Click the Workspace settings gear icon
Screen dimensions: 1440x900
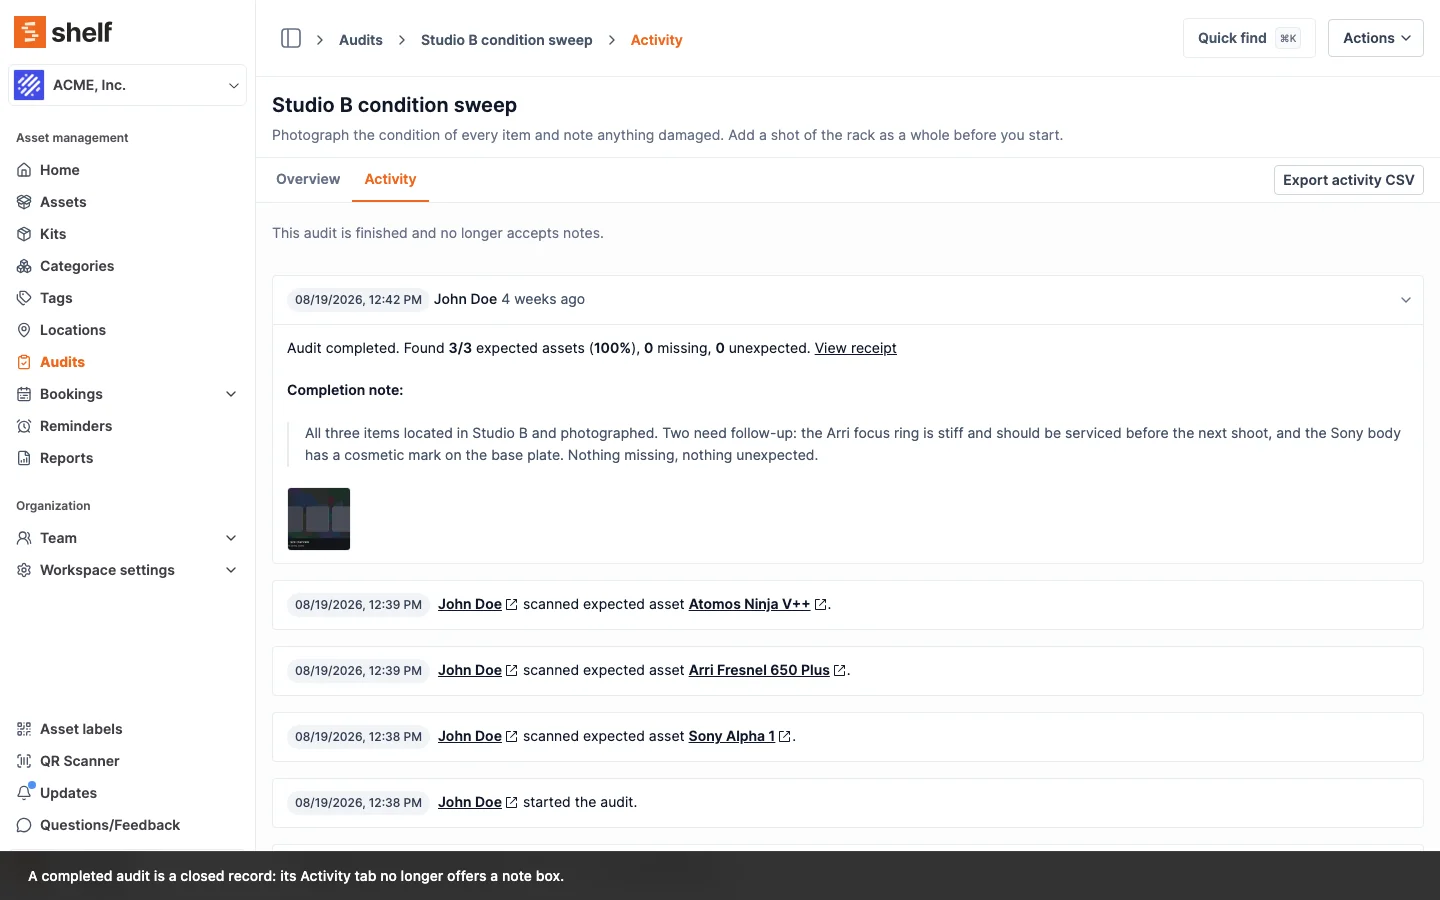point(24,570)
